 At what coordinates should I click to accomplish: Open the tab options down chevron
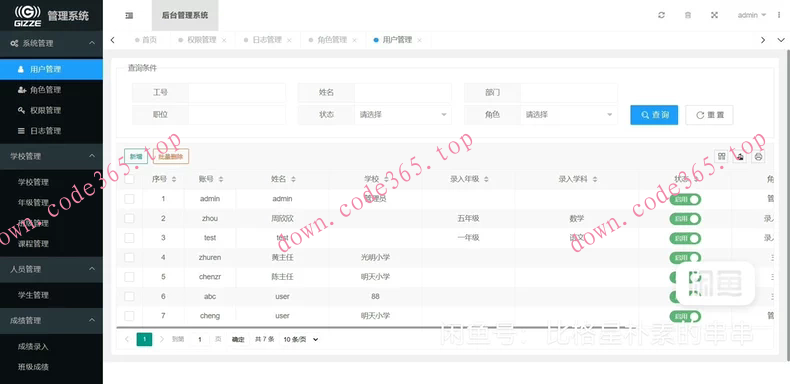click(x=781, y=40)
